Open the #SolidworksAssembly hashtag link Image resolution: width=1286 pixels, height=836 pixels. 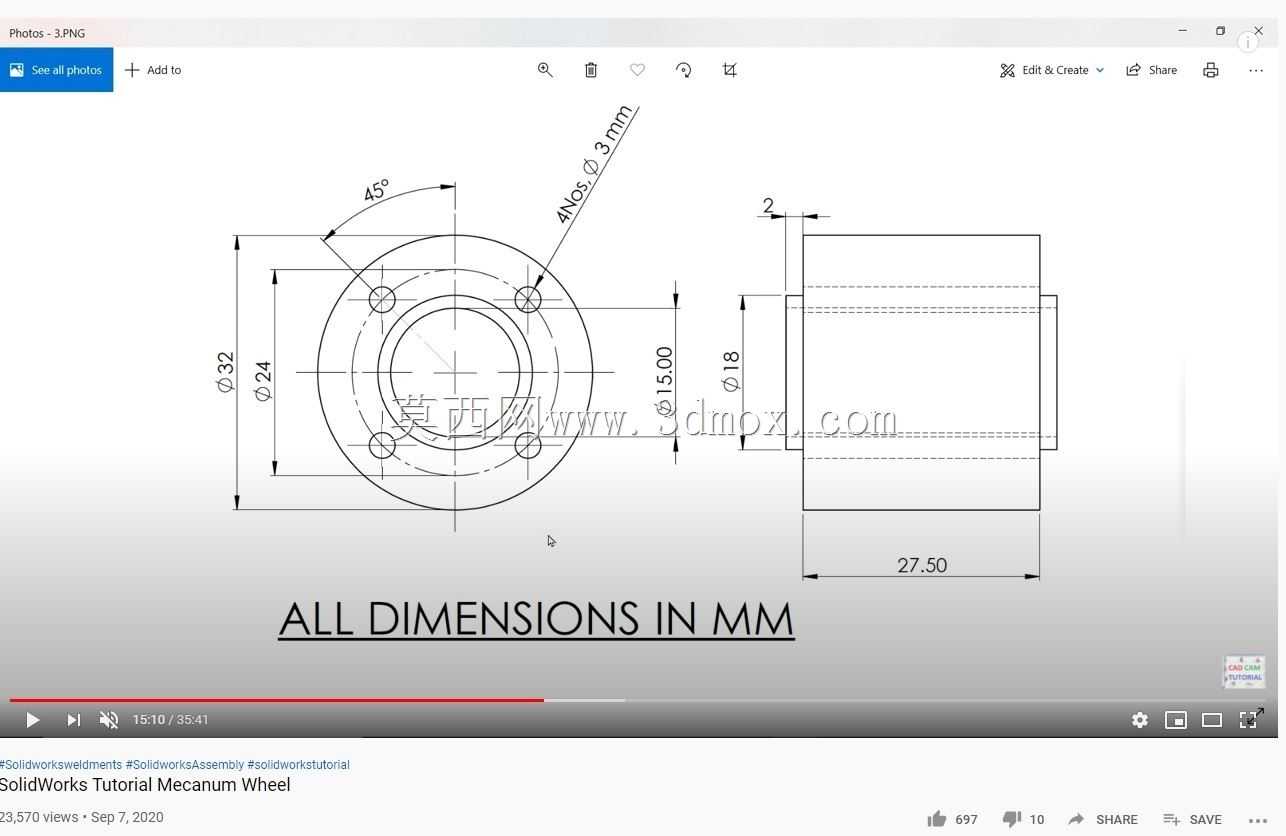coord(185,765)
